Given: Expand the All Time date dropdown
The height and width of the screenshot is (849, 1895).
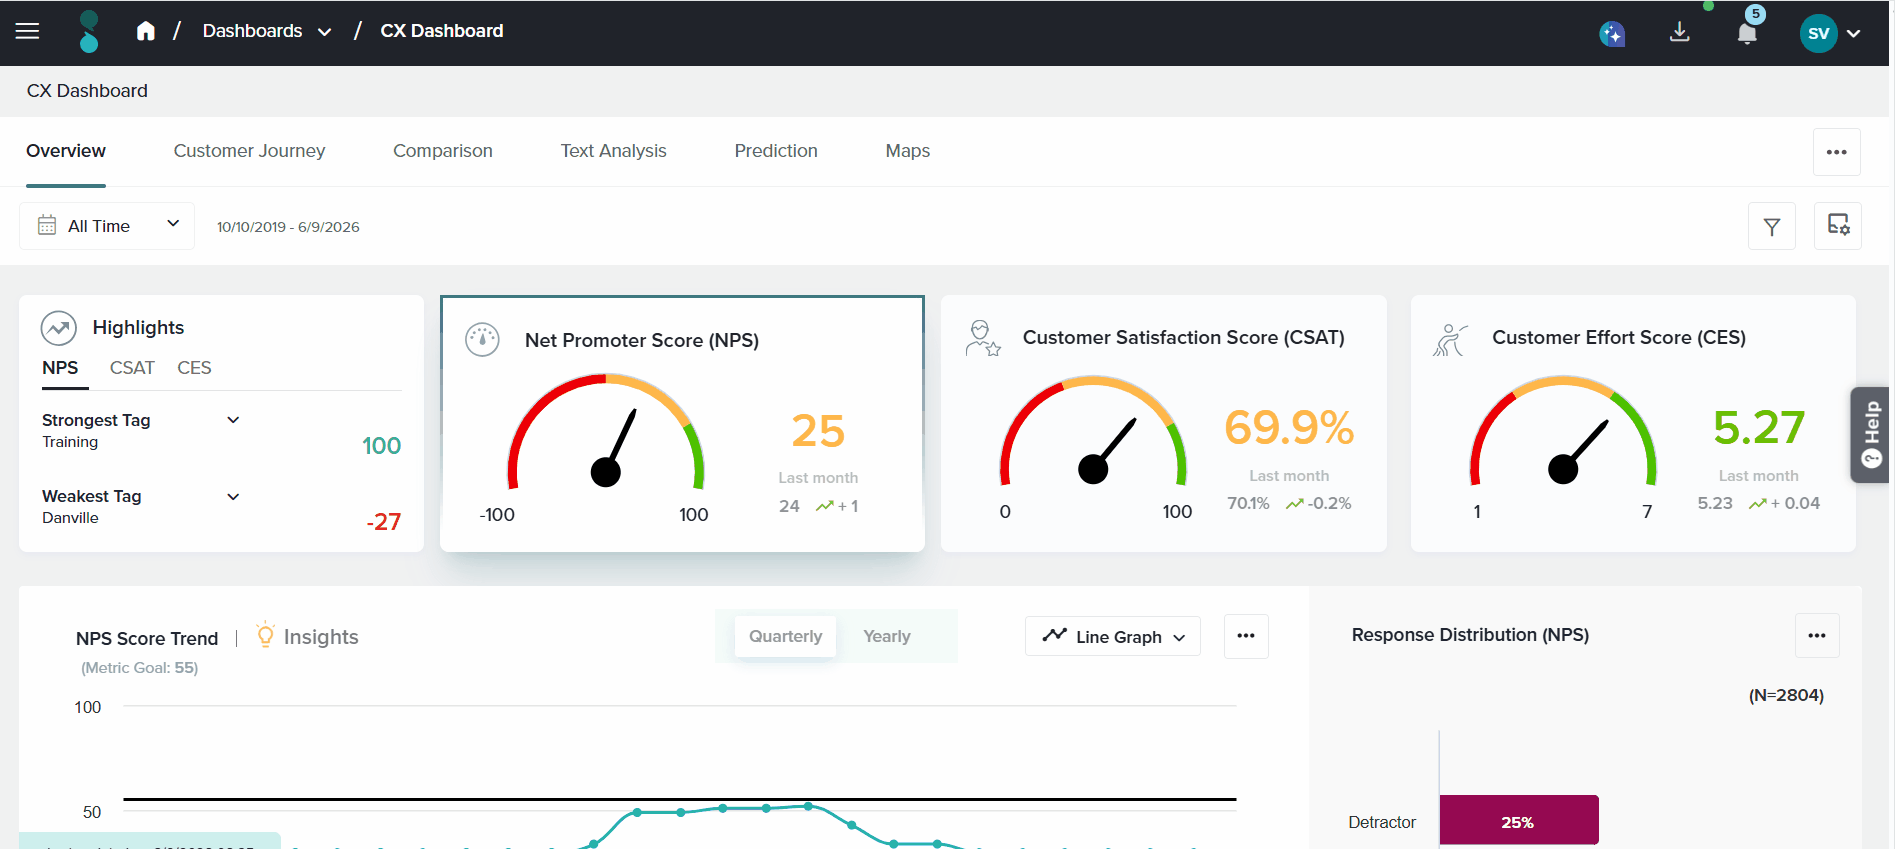Looking at the screenshot, I should pos(107,226).
